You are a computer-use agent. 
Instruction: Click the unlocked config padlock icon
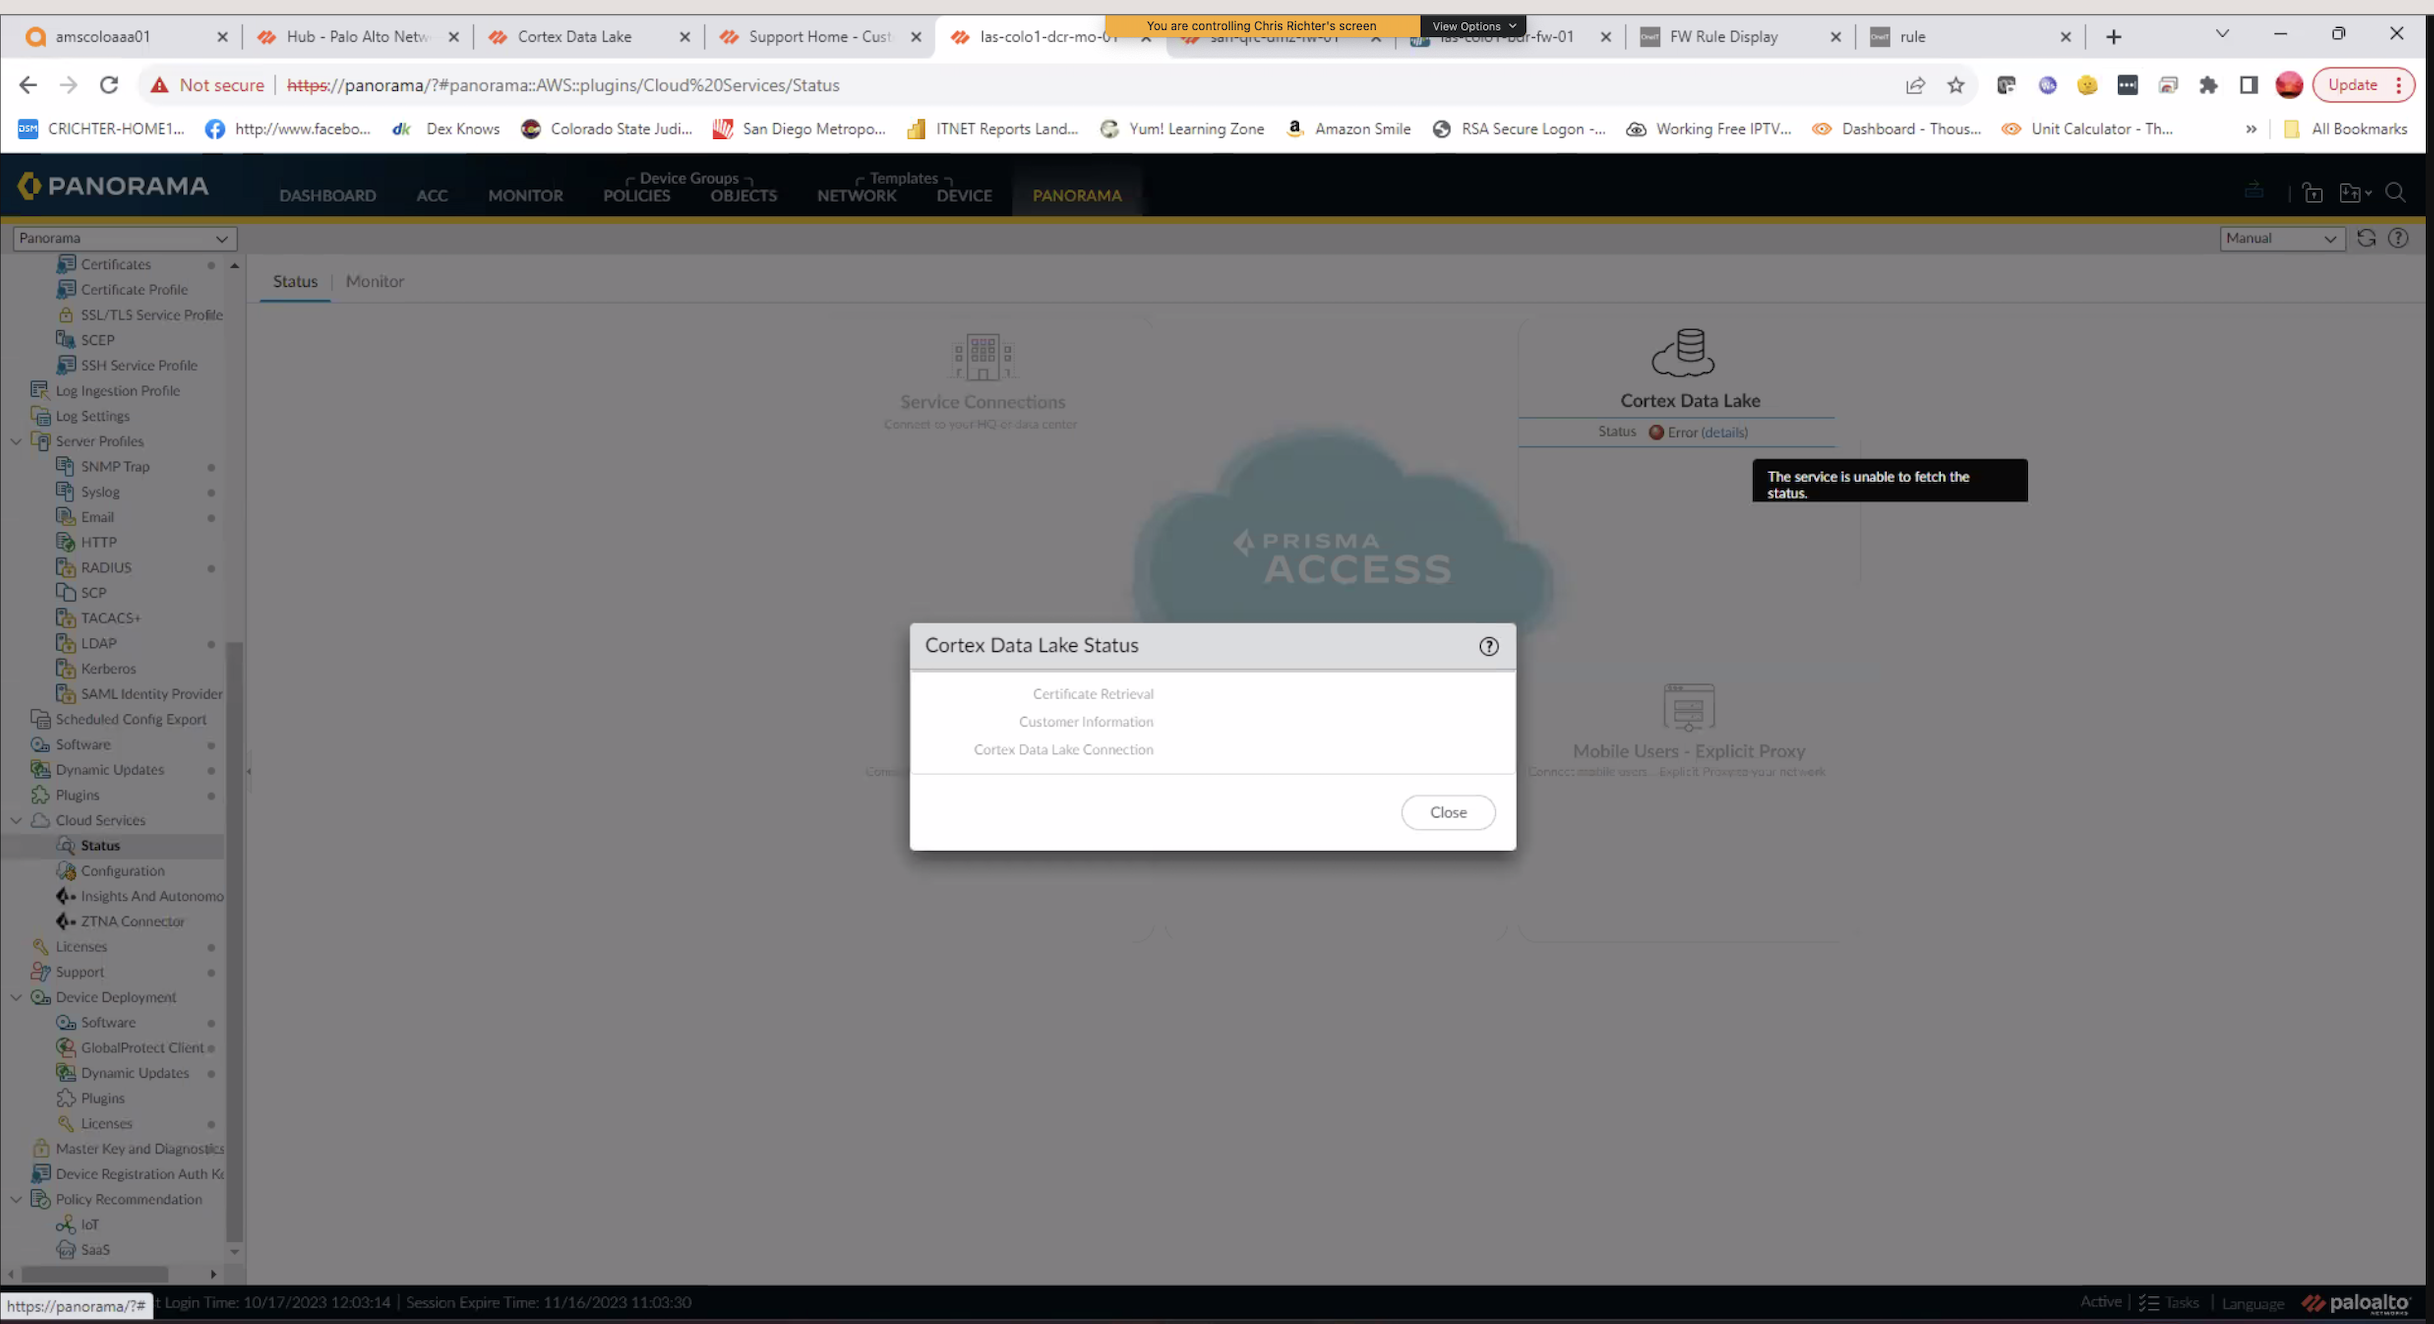(2313, 192)
